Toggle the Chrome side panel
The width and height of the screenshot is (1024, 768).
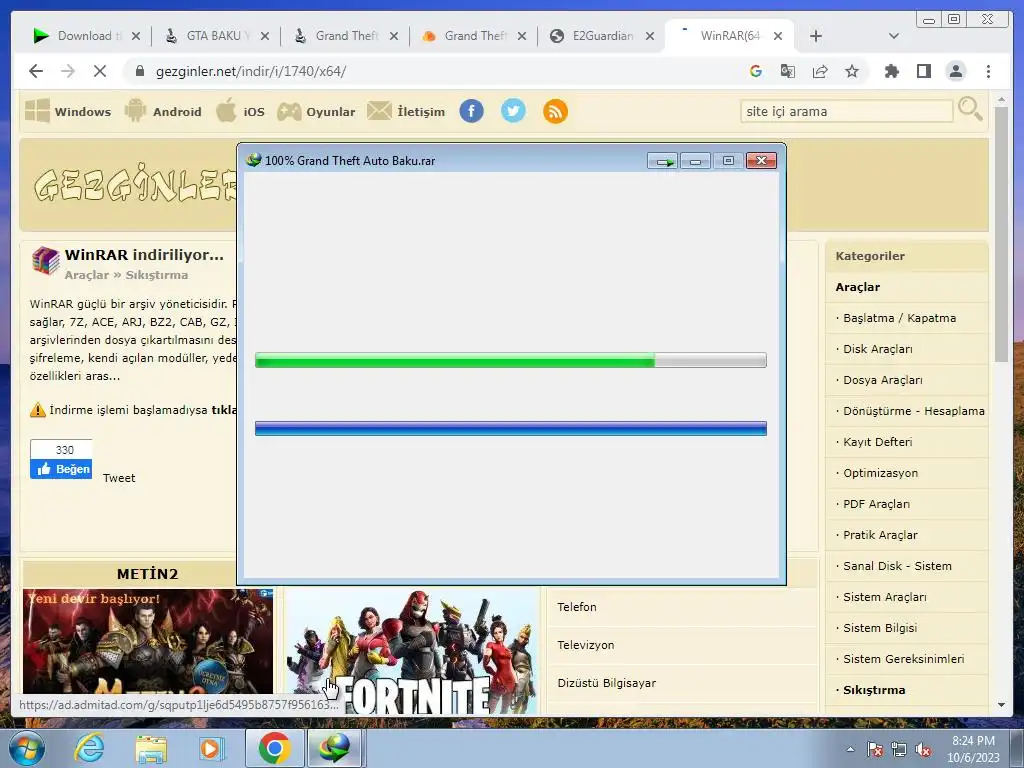pos(923,71)
